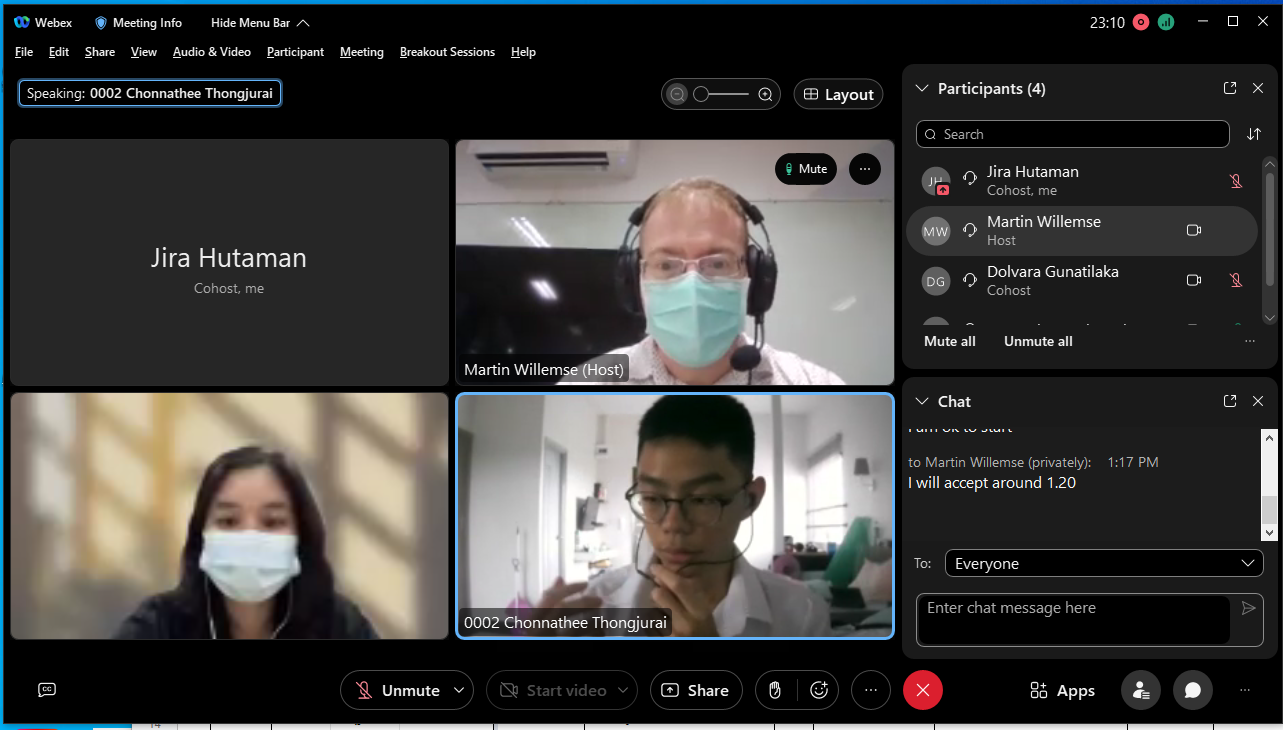Open the Audio & Video menu
The width and height of the screenshot is (1283, 730).
click(211, 52)
